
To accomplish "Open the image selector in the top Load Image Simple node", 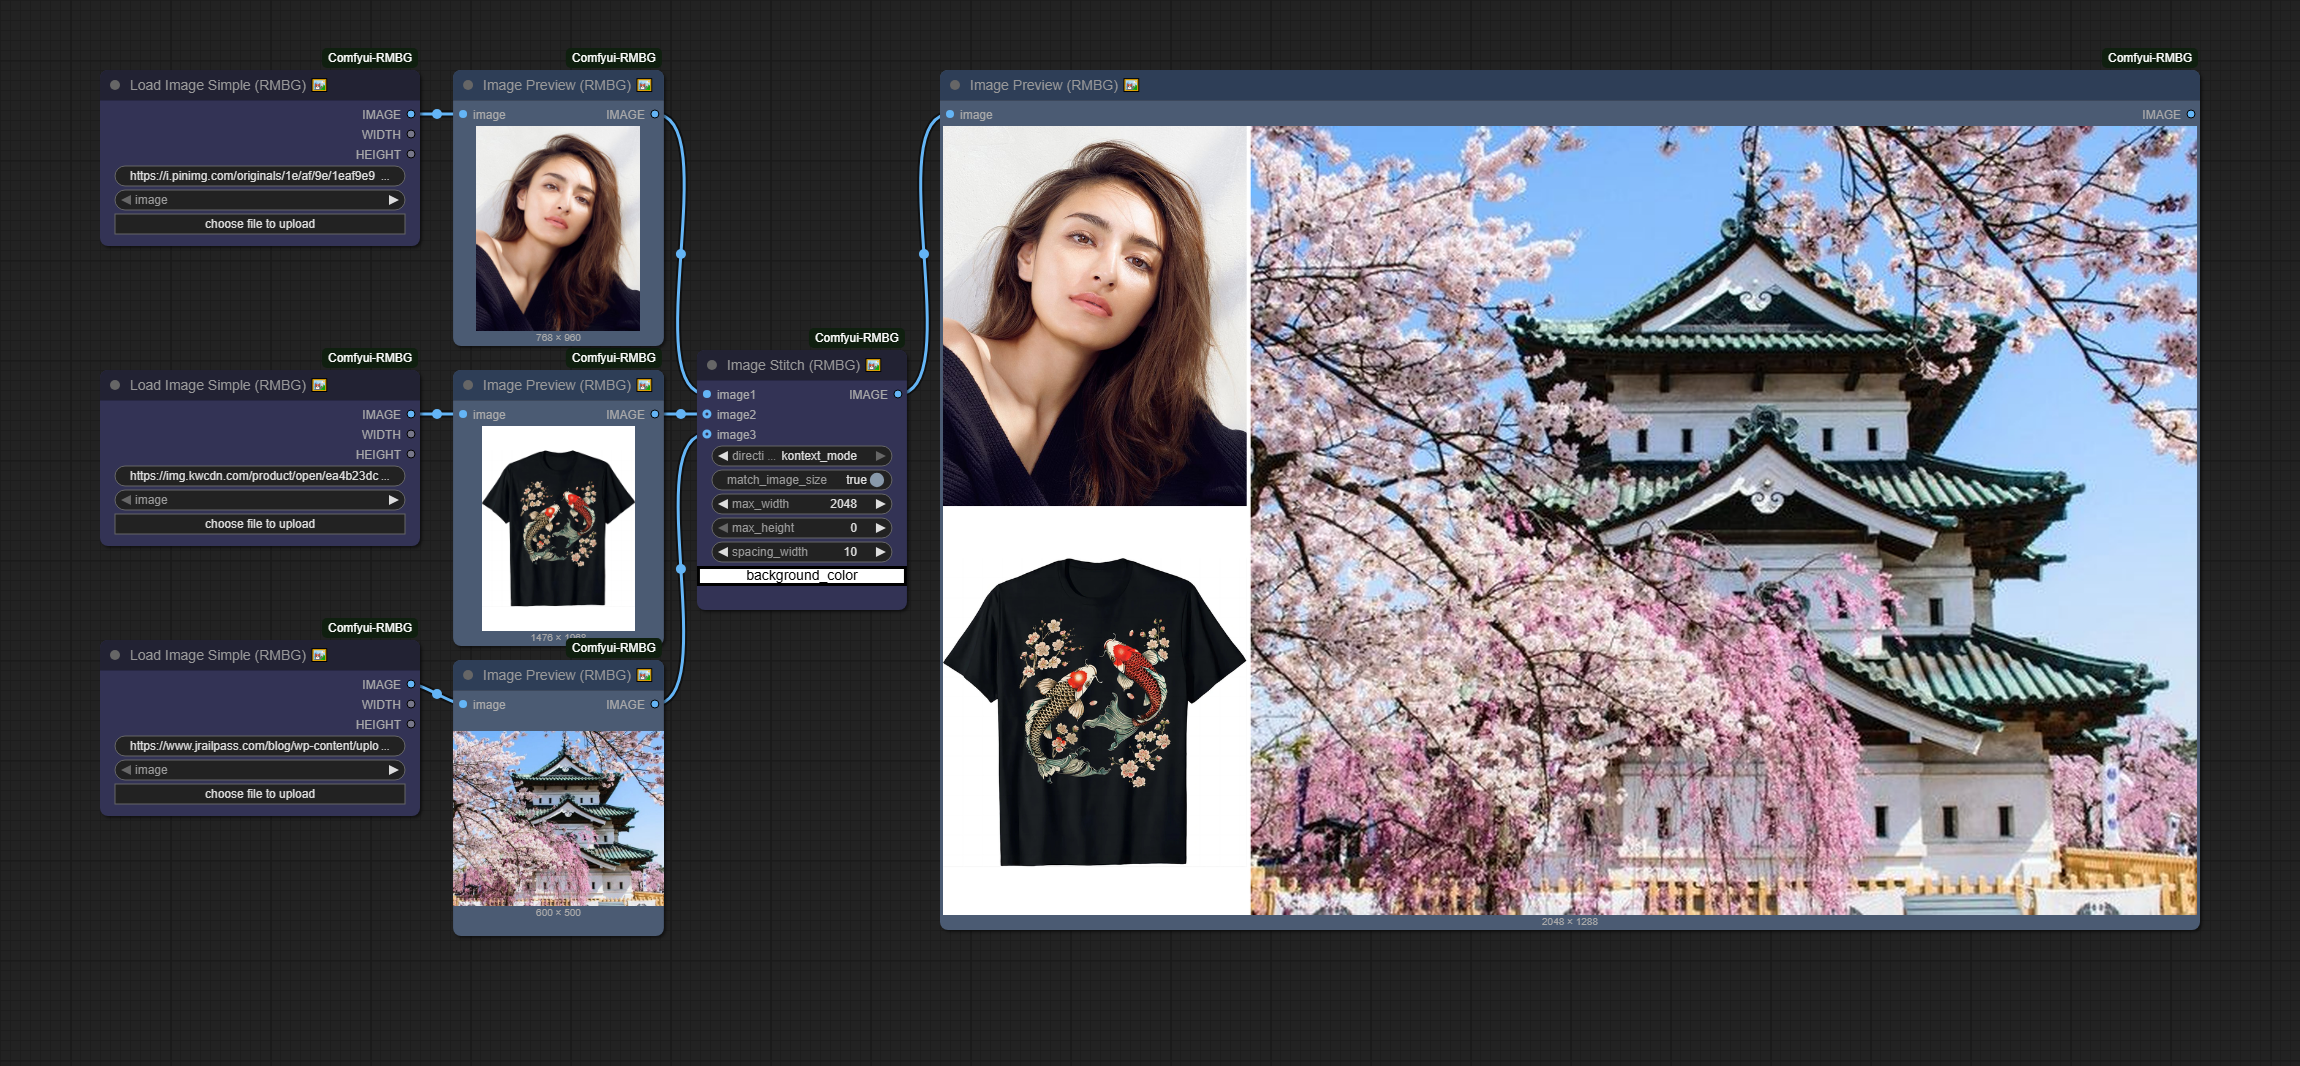I will 259,199.
